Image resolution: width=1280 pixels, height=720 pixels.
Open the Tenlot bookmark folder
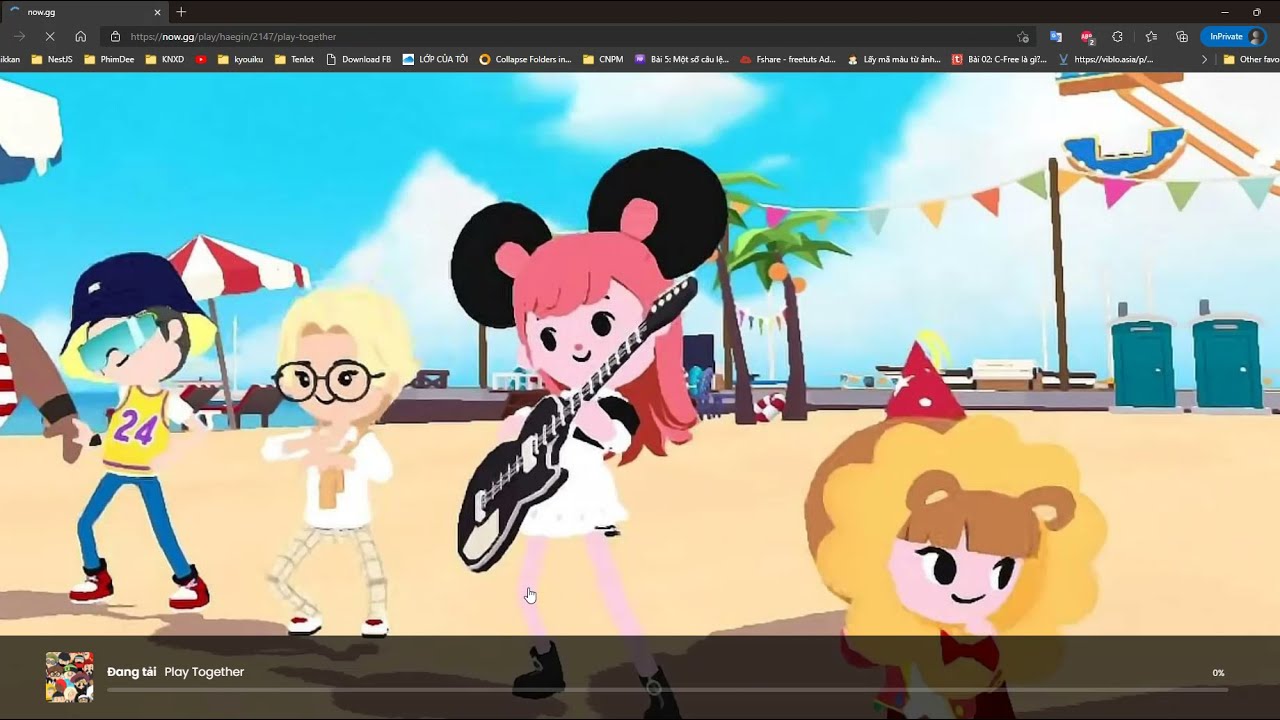pos(294,59)
